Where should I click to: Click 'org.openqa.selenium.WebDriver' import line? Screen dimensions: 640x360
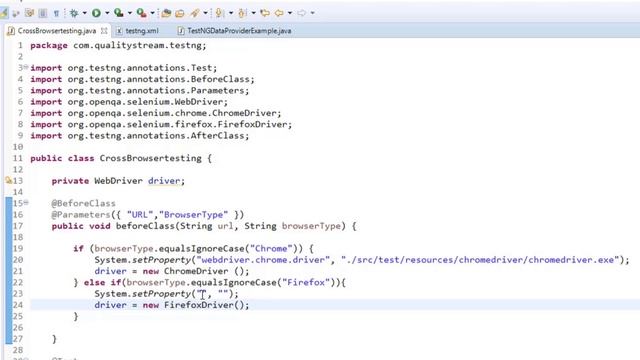(x=145, y=102)
